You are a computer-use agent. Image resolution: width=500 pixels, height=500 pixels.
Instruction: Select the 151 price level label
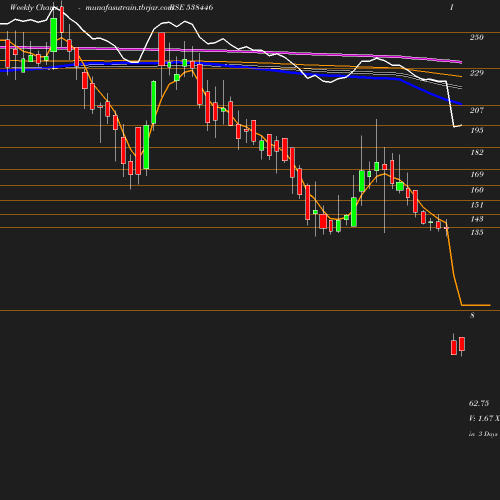[477, 205]
